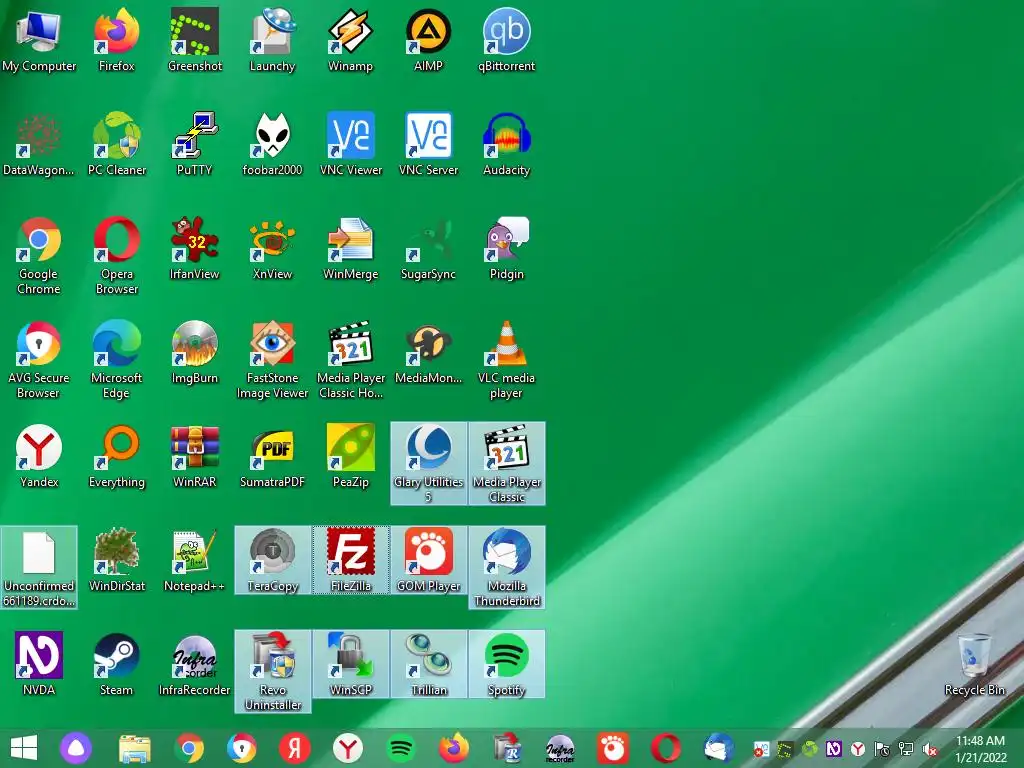Click the WinDirStat desktop shortcut
1024x768 pixels.
click(x=116, y=560)
